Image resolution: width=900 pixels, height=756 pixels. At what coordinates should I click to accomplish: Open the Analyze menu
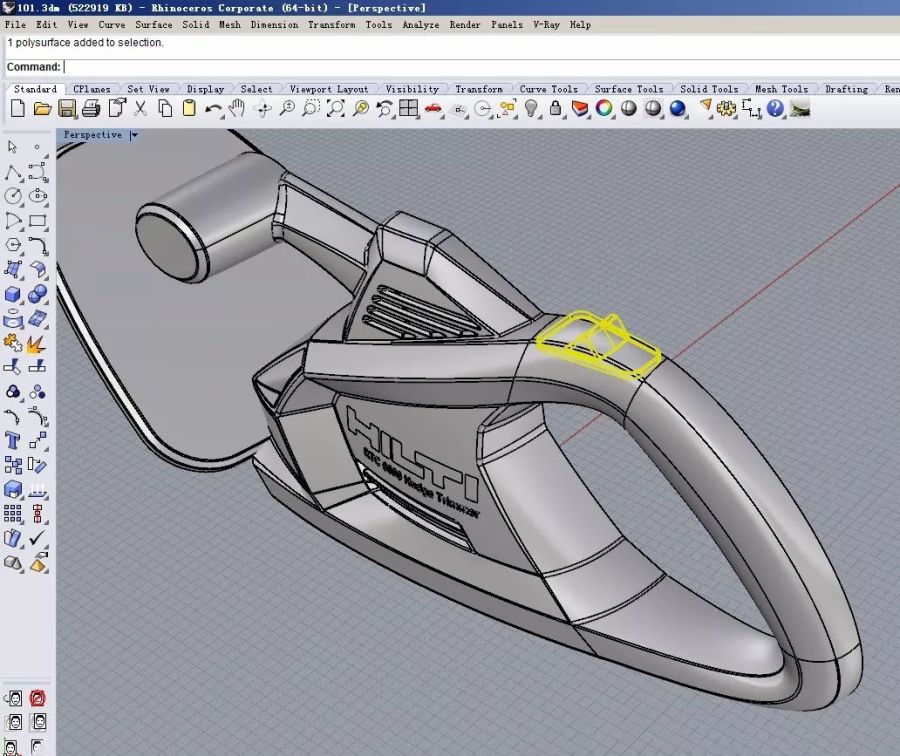tap(420, 24)
